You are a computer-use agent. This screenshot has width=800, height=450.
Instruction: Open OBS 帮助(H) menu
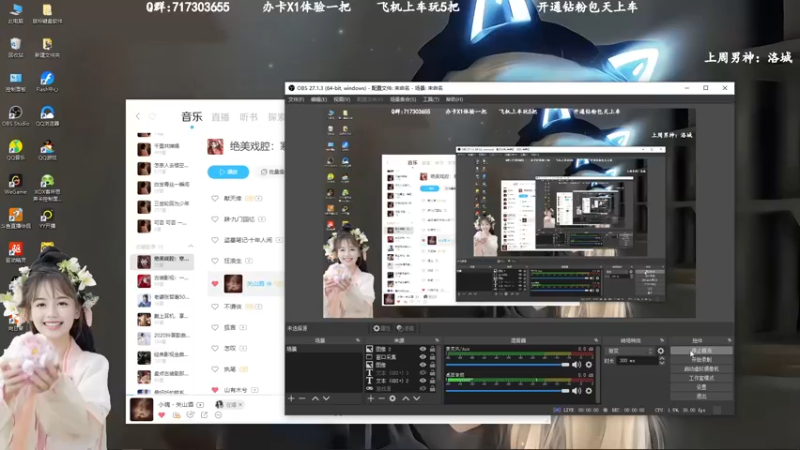click(x=455, y=99)
